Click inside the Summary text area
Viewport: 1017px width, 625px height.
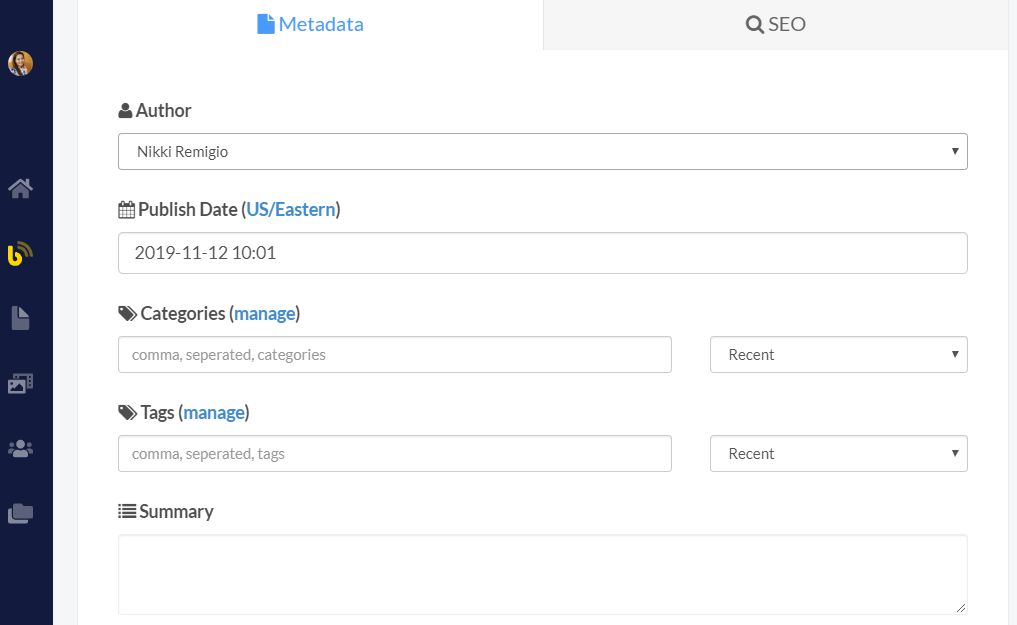542,574
